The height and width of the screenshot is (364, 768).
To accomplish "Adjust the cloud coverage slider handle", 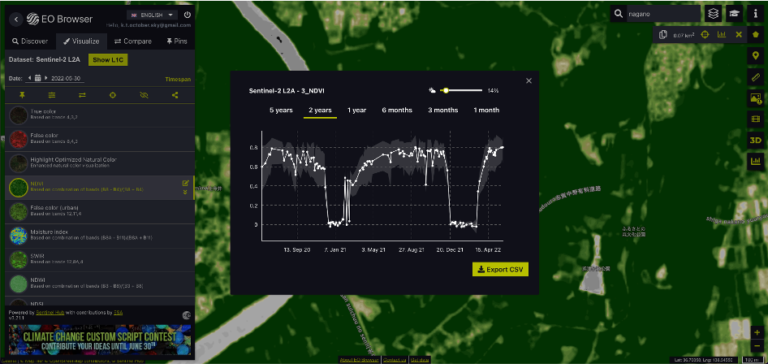I will (x=446, y=91).
